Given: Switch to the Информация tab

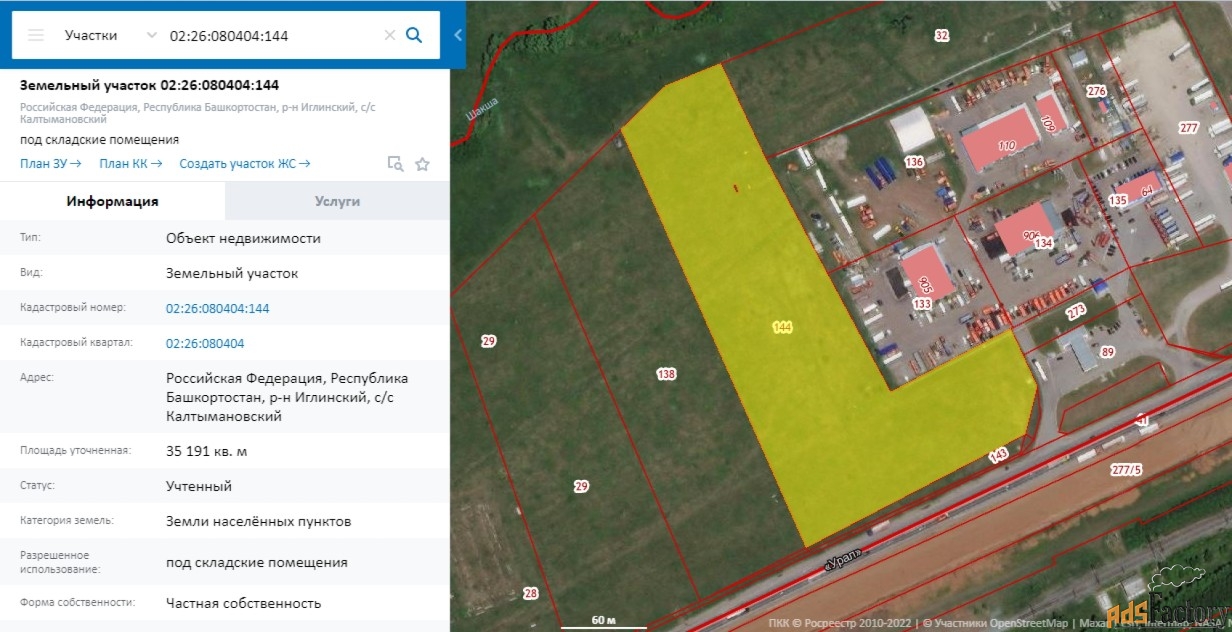Looking at the screenshot, I should [112, 201].
